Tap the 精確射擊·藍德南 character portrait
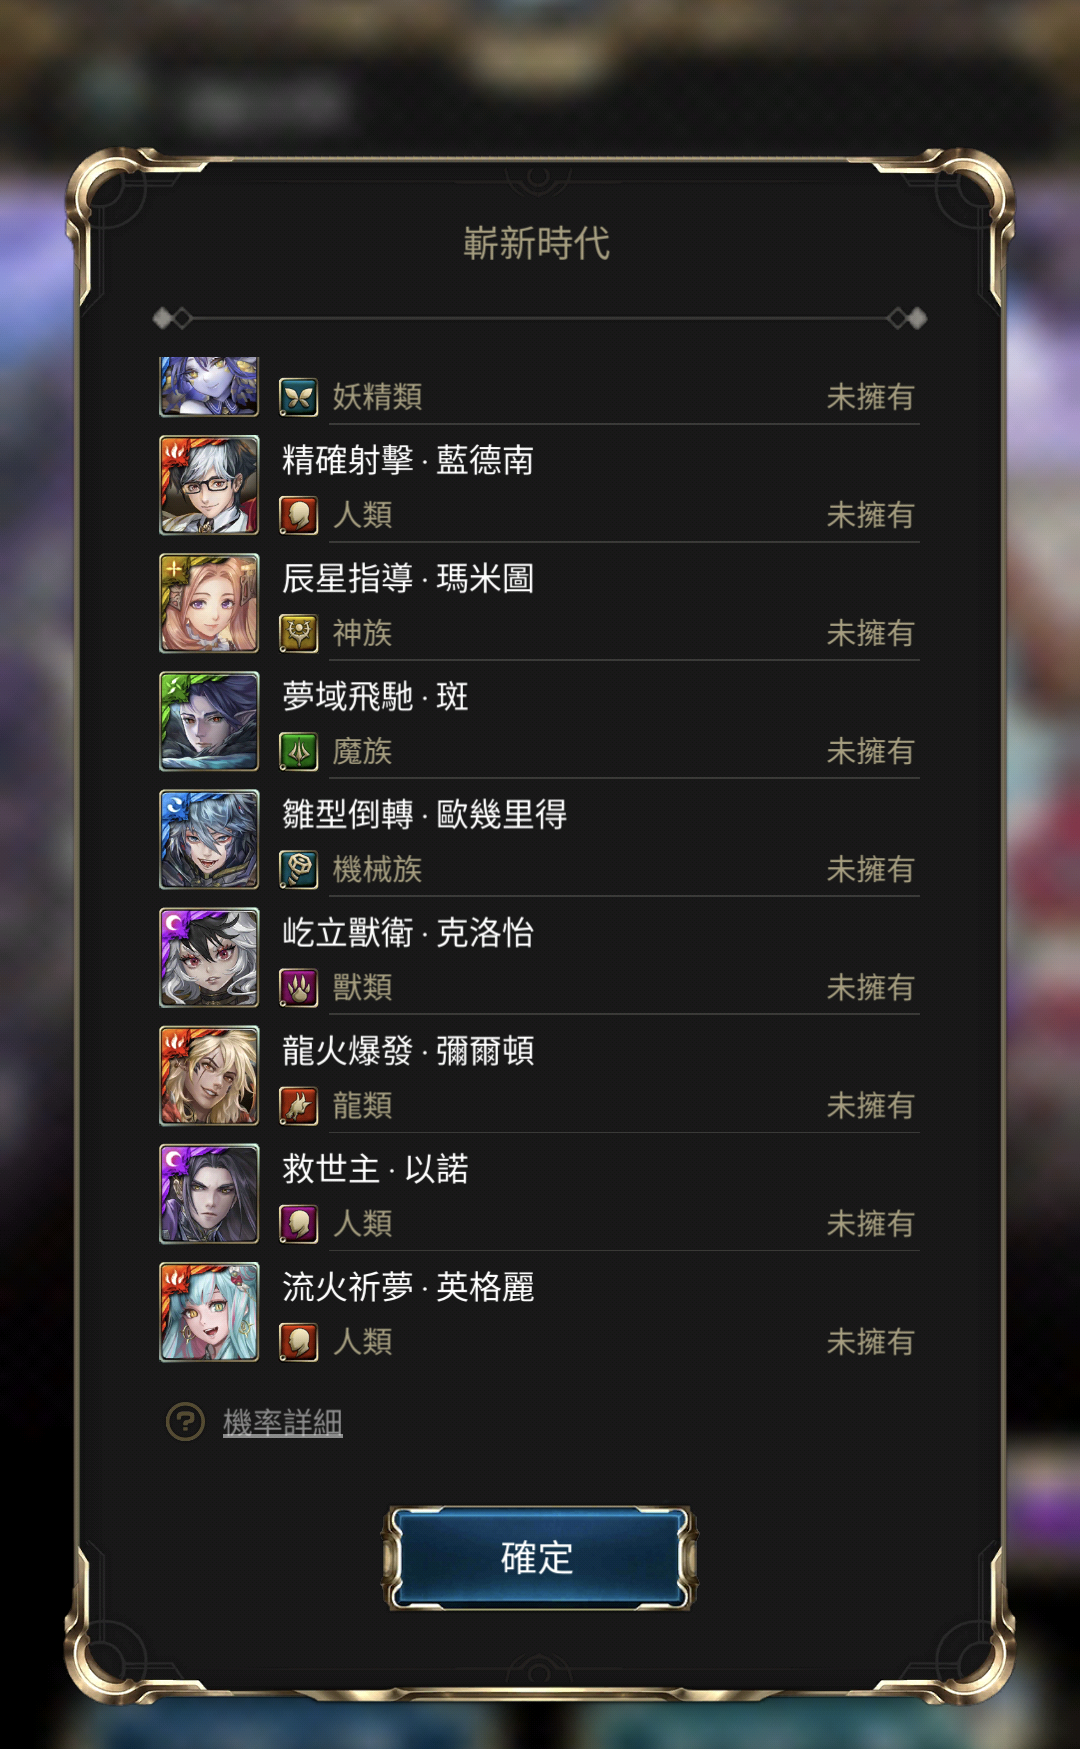The image size is (1080, 1749). pos(209,485)
